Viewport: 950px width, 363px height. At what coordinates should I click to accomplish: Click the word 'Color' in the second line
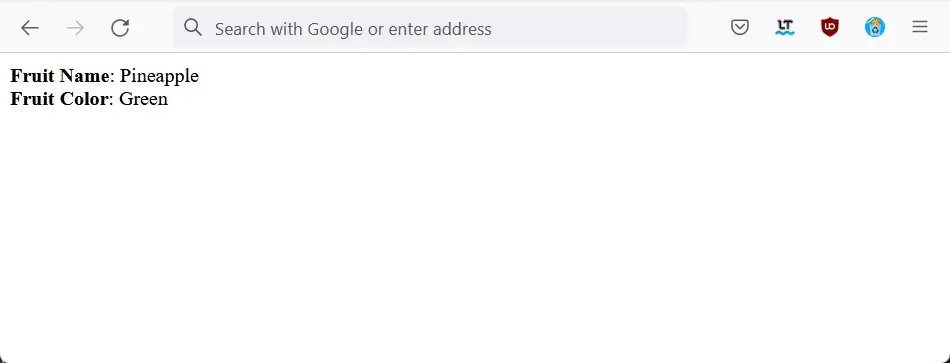click(x=84, y=99)
